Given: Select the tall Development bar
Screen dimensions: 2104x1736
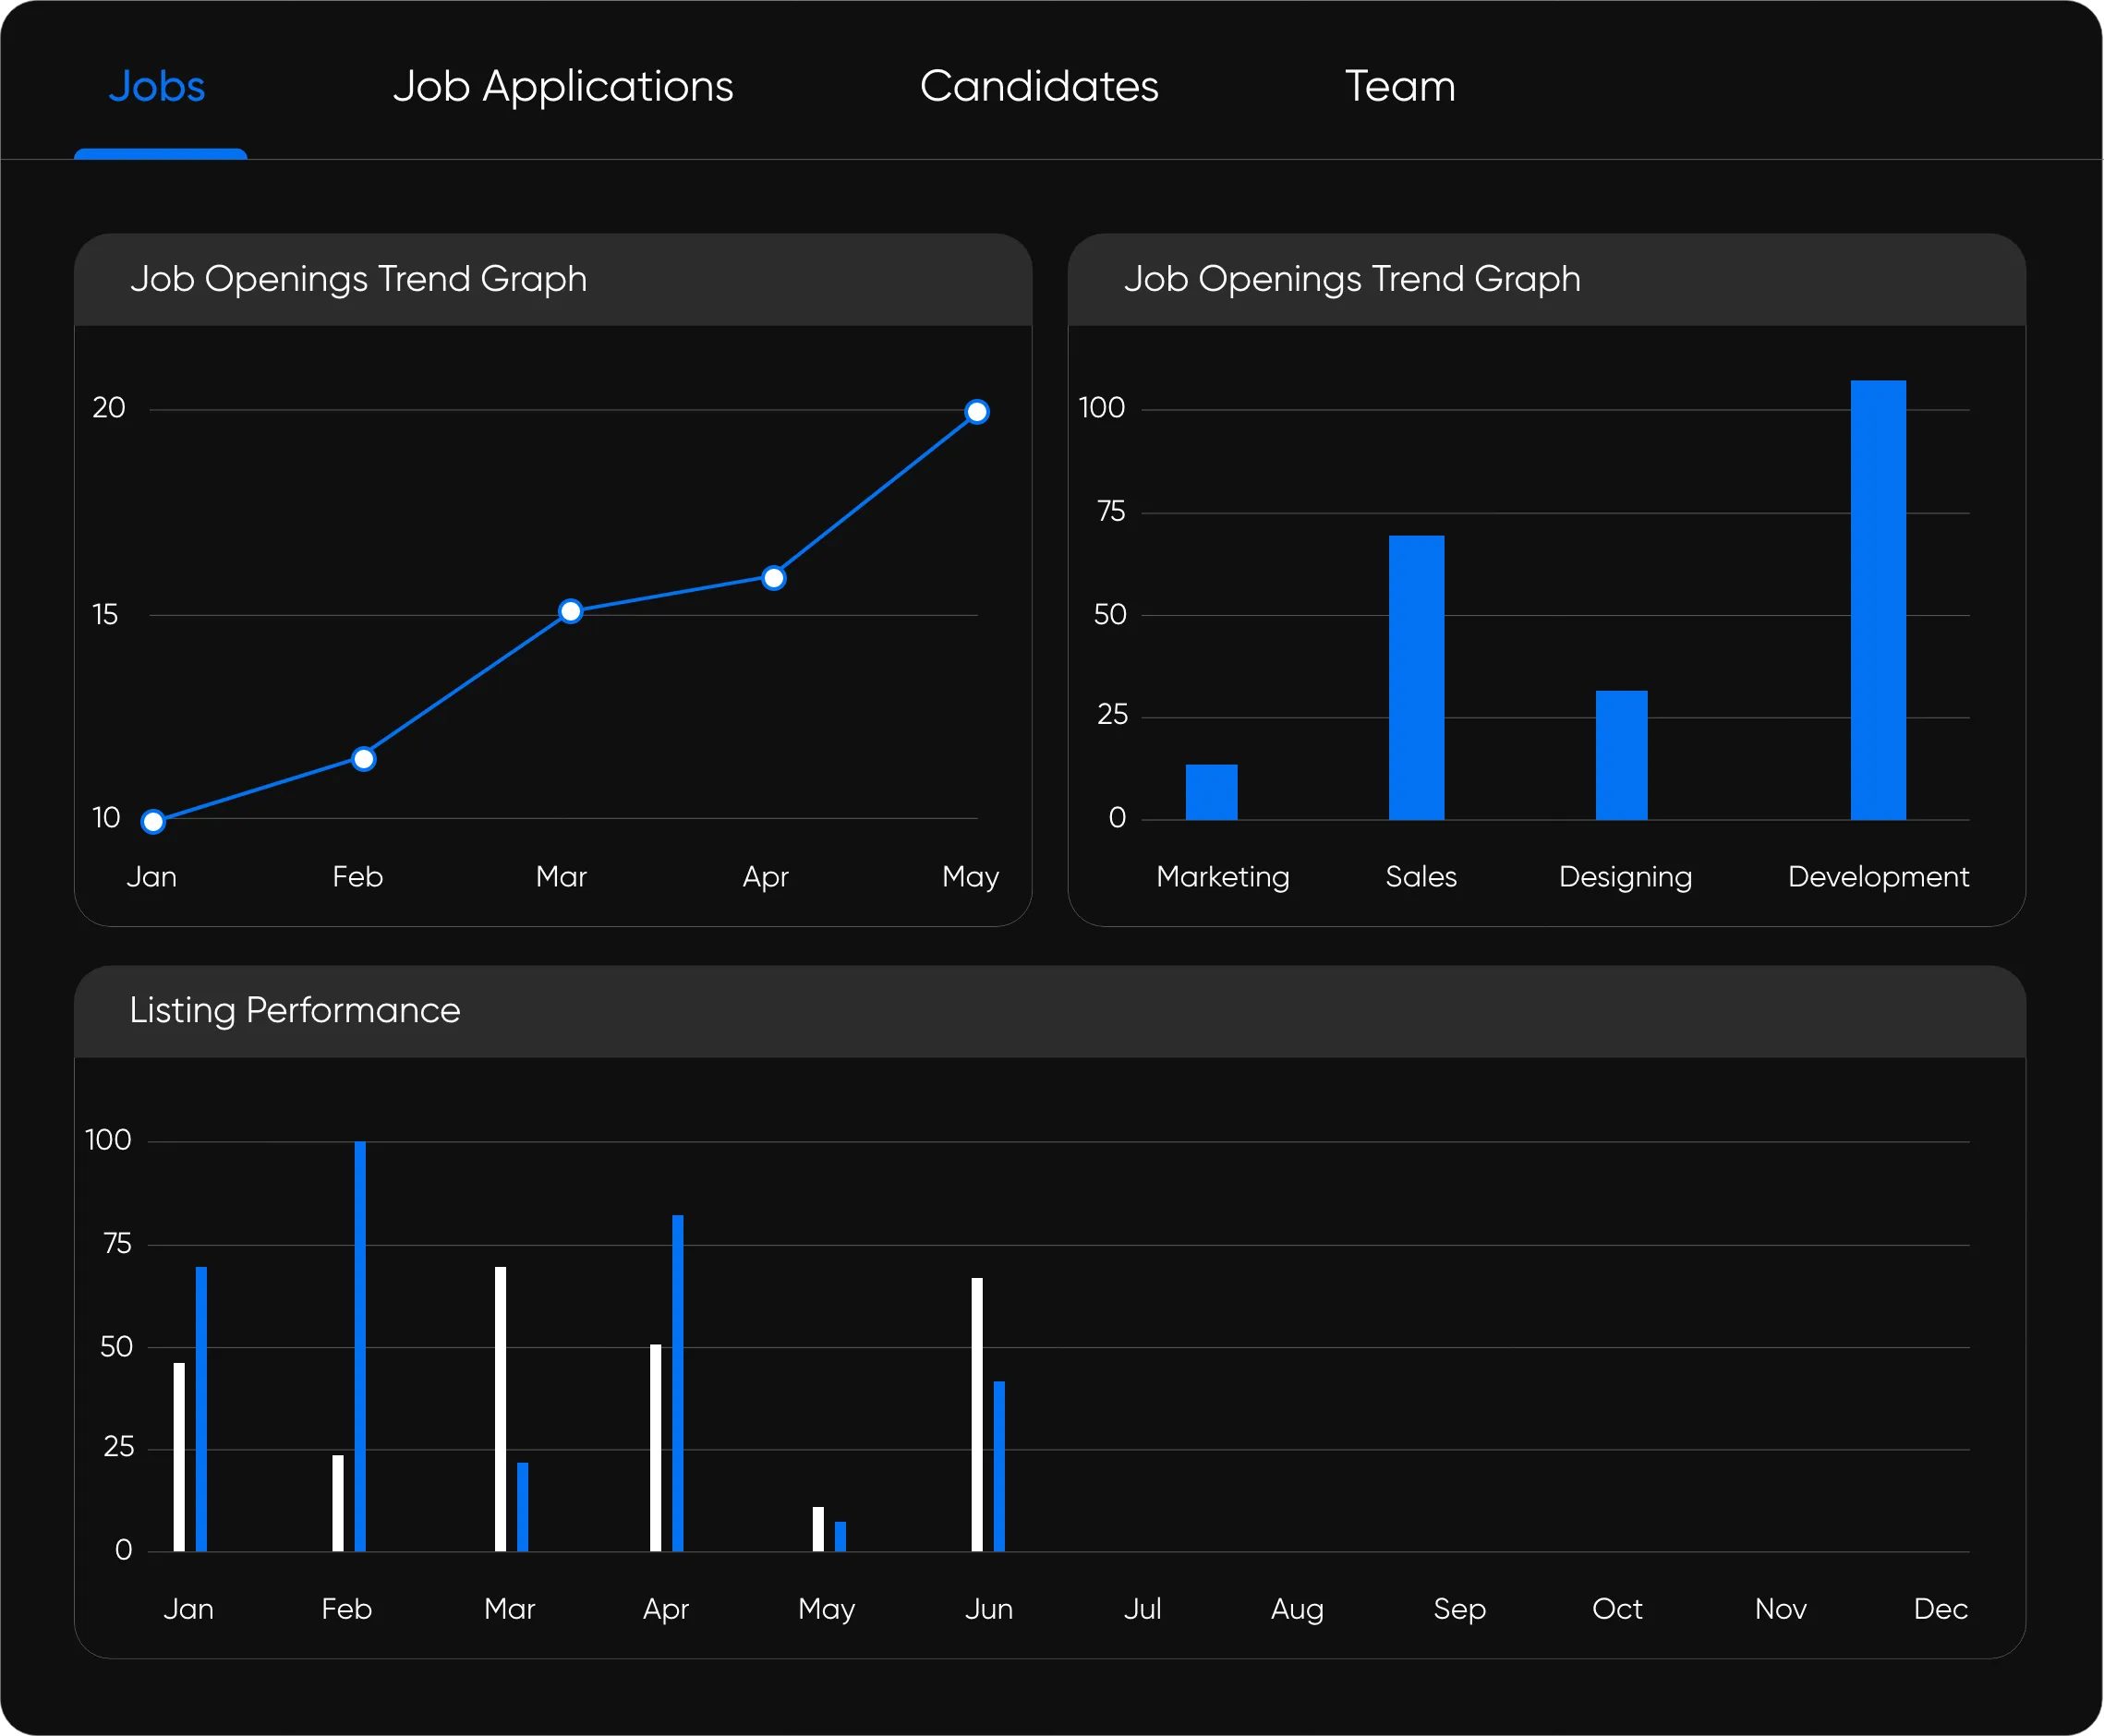Looking at the screenshot, I should [x=1878, y=600].
